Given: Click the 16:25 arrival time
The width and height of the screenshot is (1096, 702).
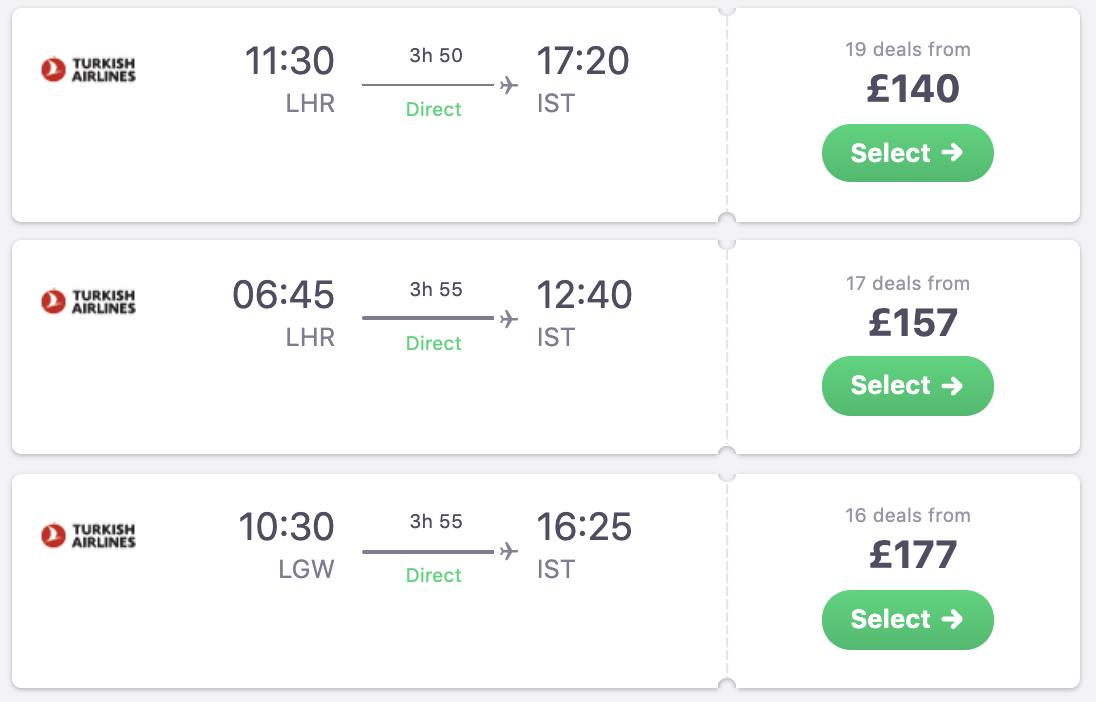Looking at the screenshot, I should (584, 527).
